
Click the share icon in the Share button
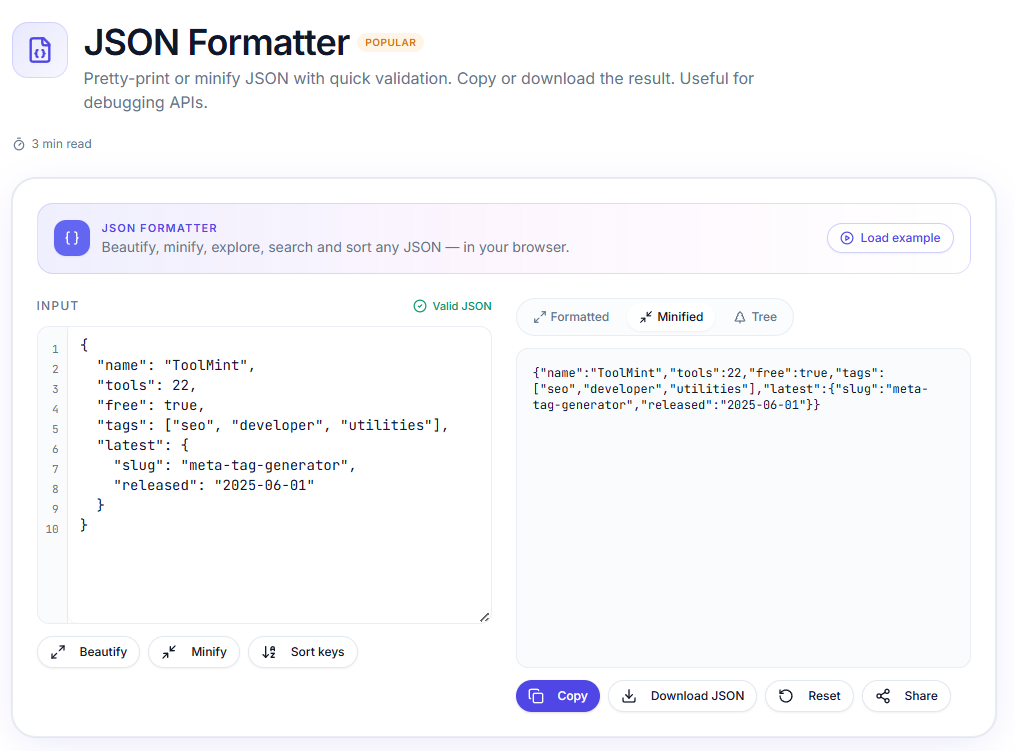click(883, 696)
